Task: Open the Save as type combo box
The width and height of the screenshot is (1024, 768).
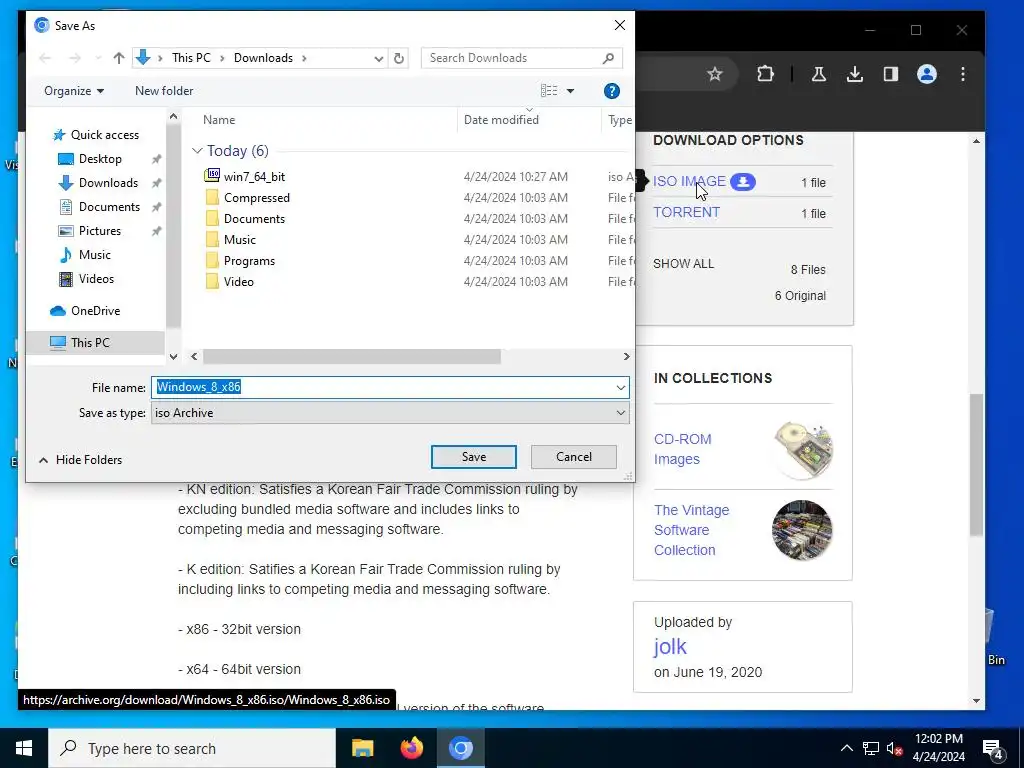Action: click(390, 413)
